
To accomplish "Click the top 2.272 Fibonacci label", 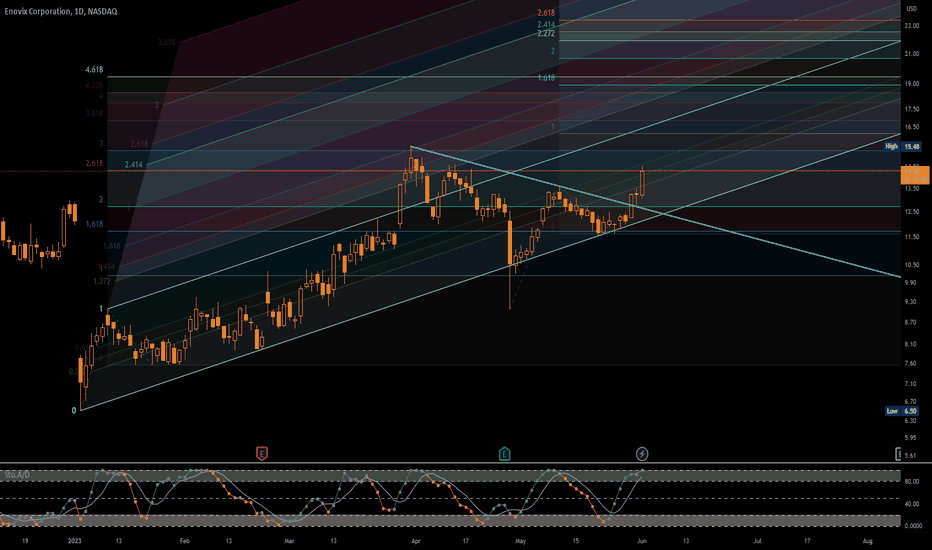I will point(546,33).
